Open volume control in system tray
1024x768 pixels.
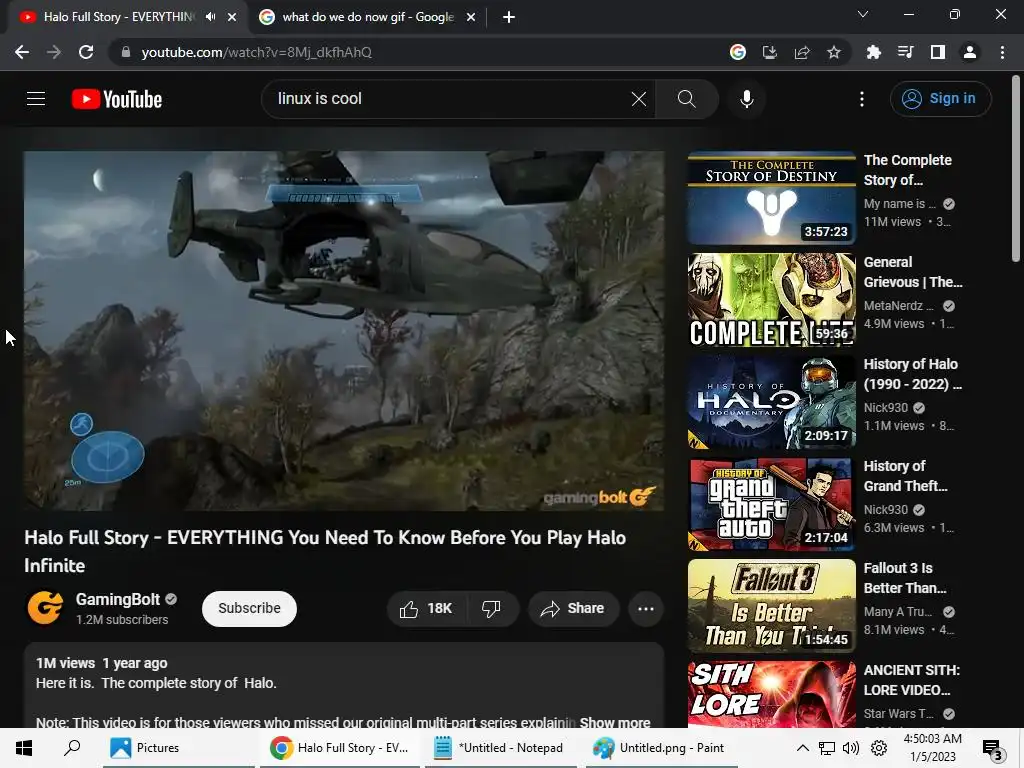coord(850,748)
